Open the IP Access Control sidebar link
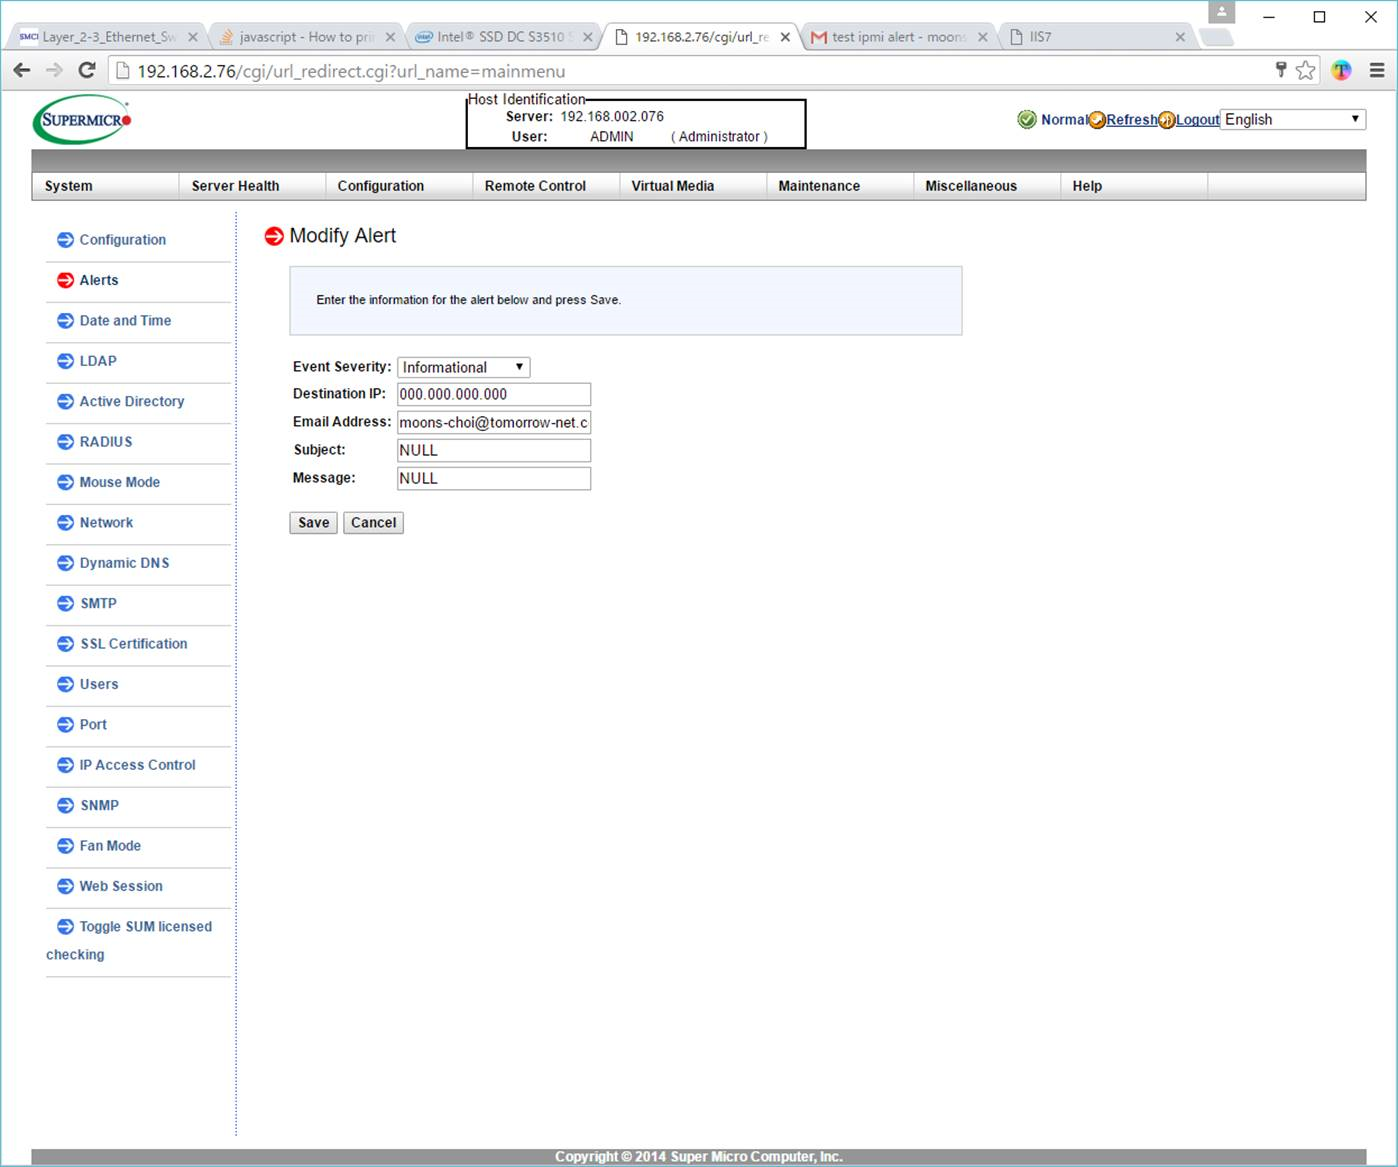This screenshot has width=1398, height=1167. pyautogui.click(x=137, y=765)
